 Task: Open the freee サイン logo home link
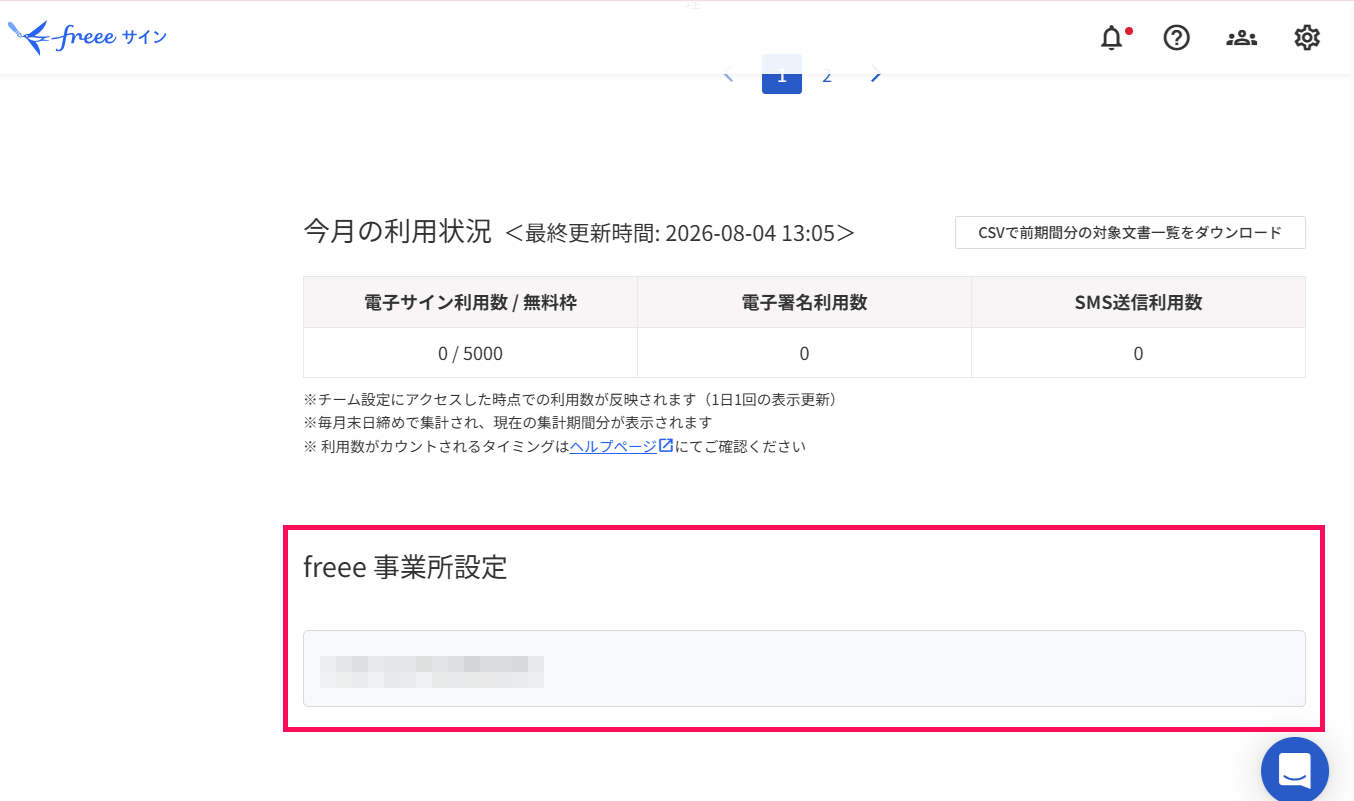coord(87,37)
